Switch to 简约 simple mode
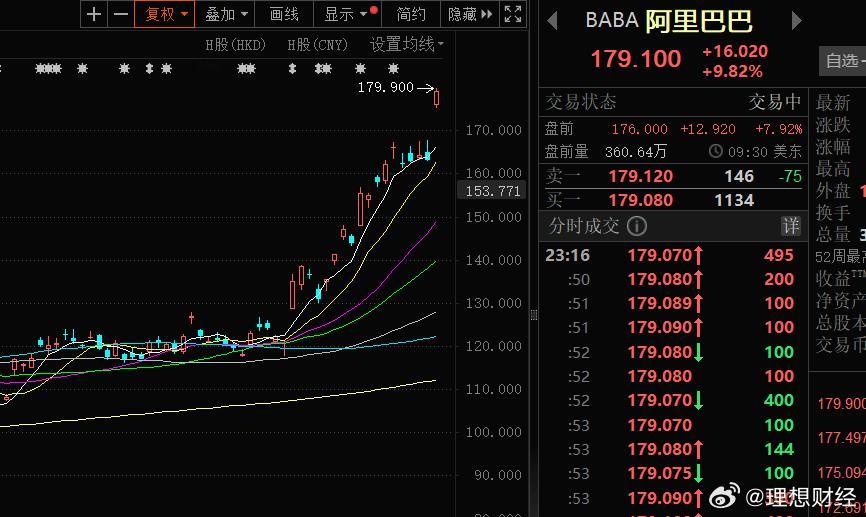 [411, 14]
